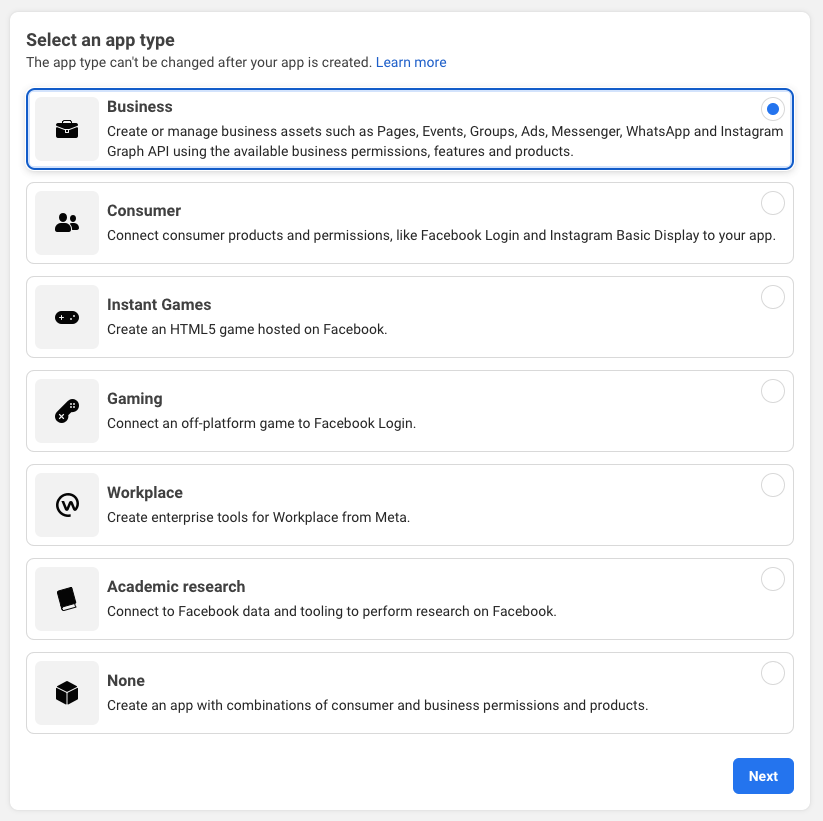Click the Next button

(763, 776)
